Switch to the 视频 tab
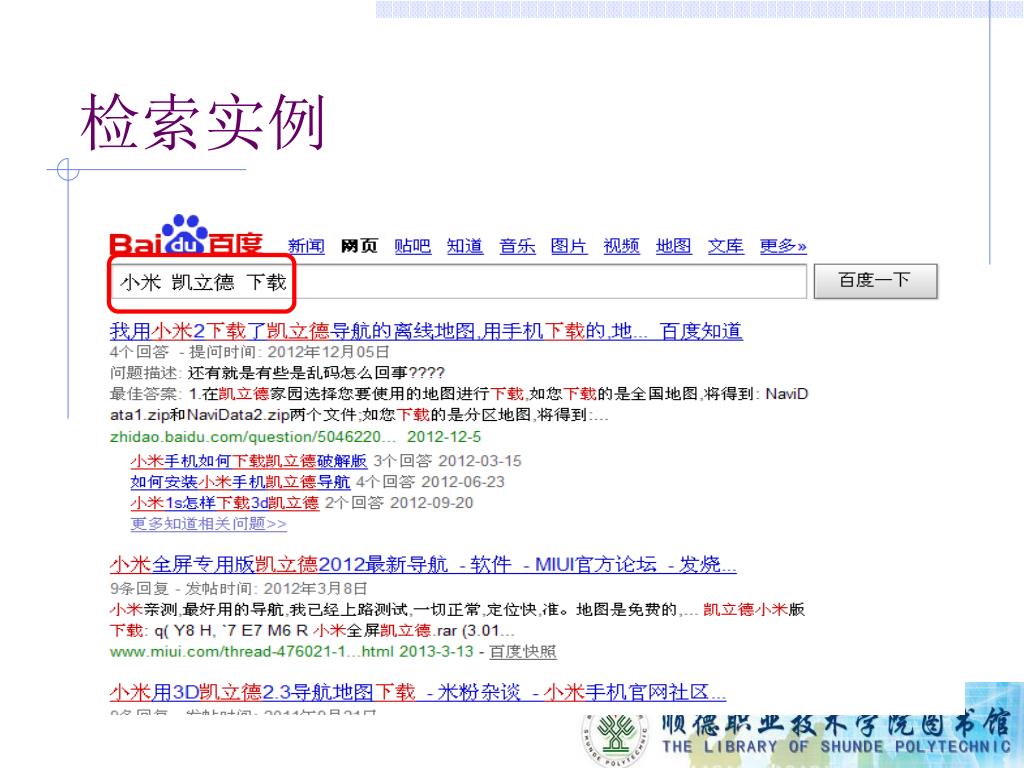 621,246
